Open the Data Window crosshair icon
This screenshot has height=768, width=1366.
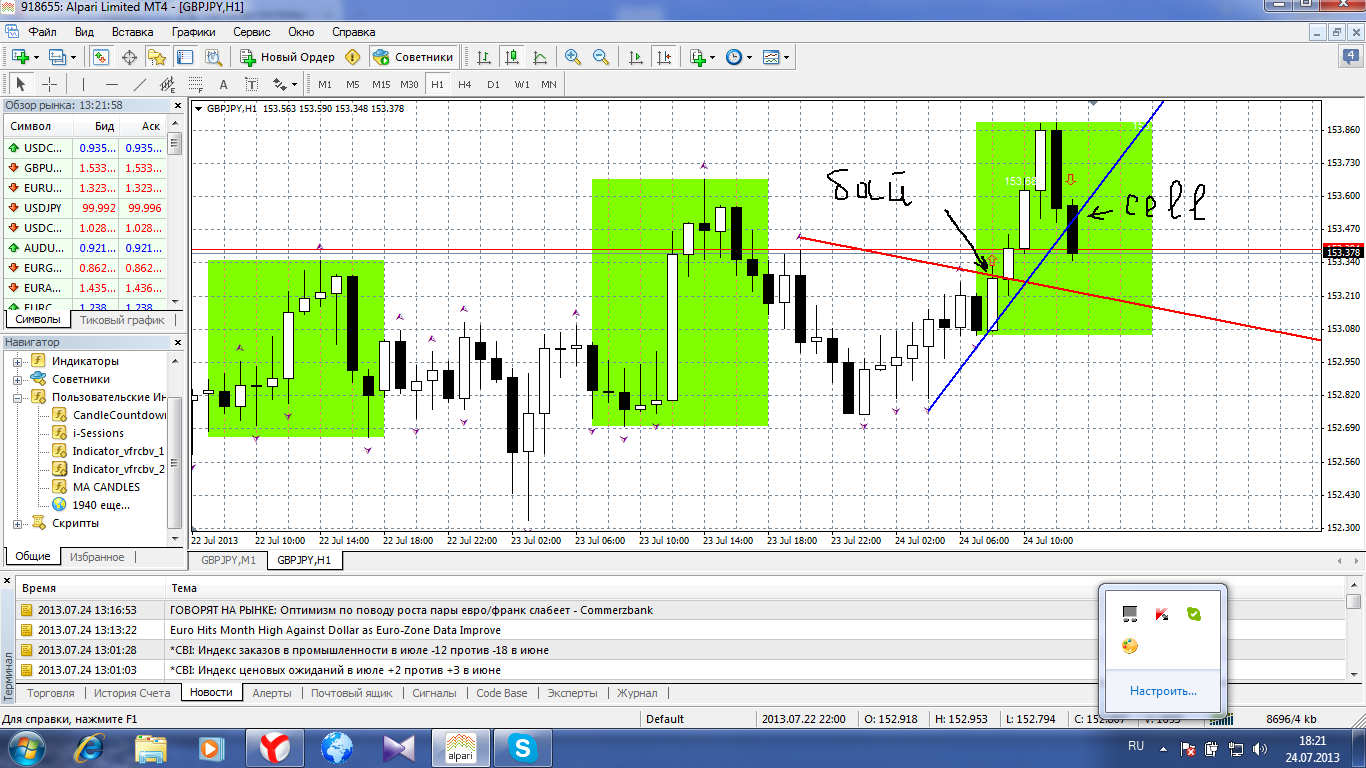[129, 57]
